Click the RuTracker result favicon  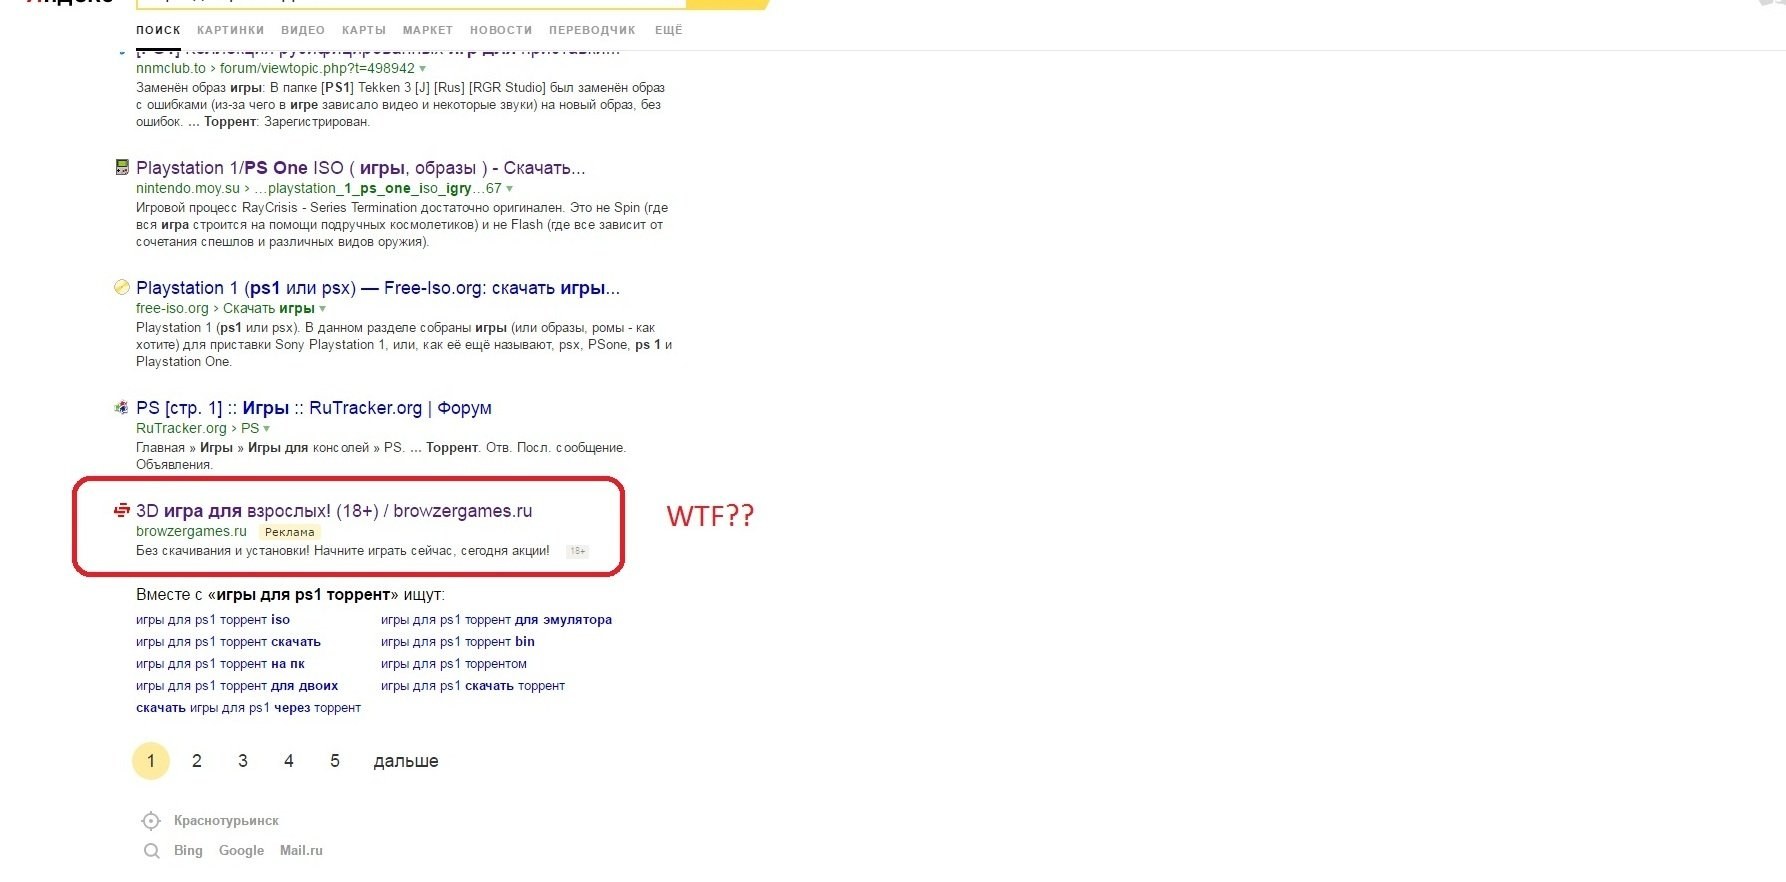[x=122, y=408]
